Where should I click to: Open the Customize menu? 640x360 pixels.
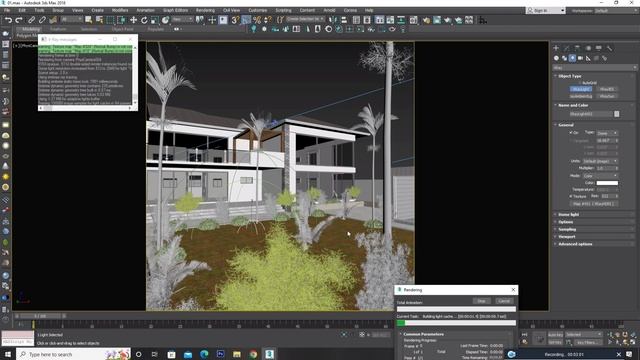(258, 10)
